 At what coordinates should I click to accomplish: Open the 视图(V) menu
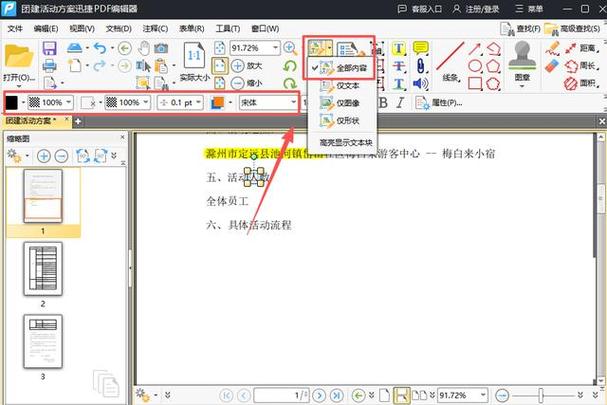[x=82, y=28]
